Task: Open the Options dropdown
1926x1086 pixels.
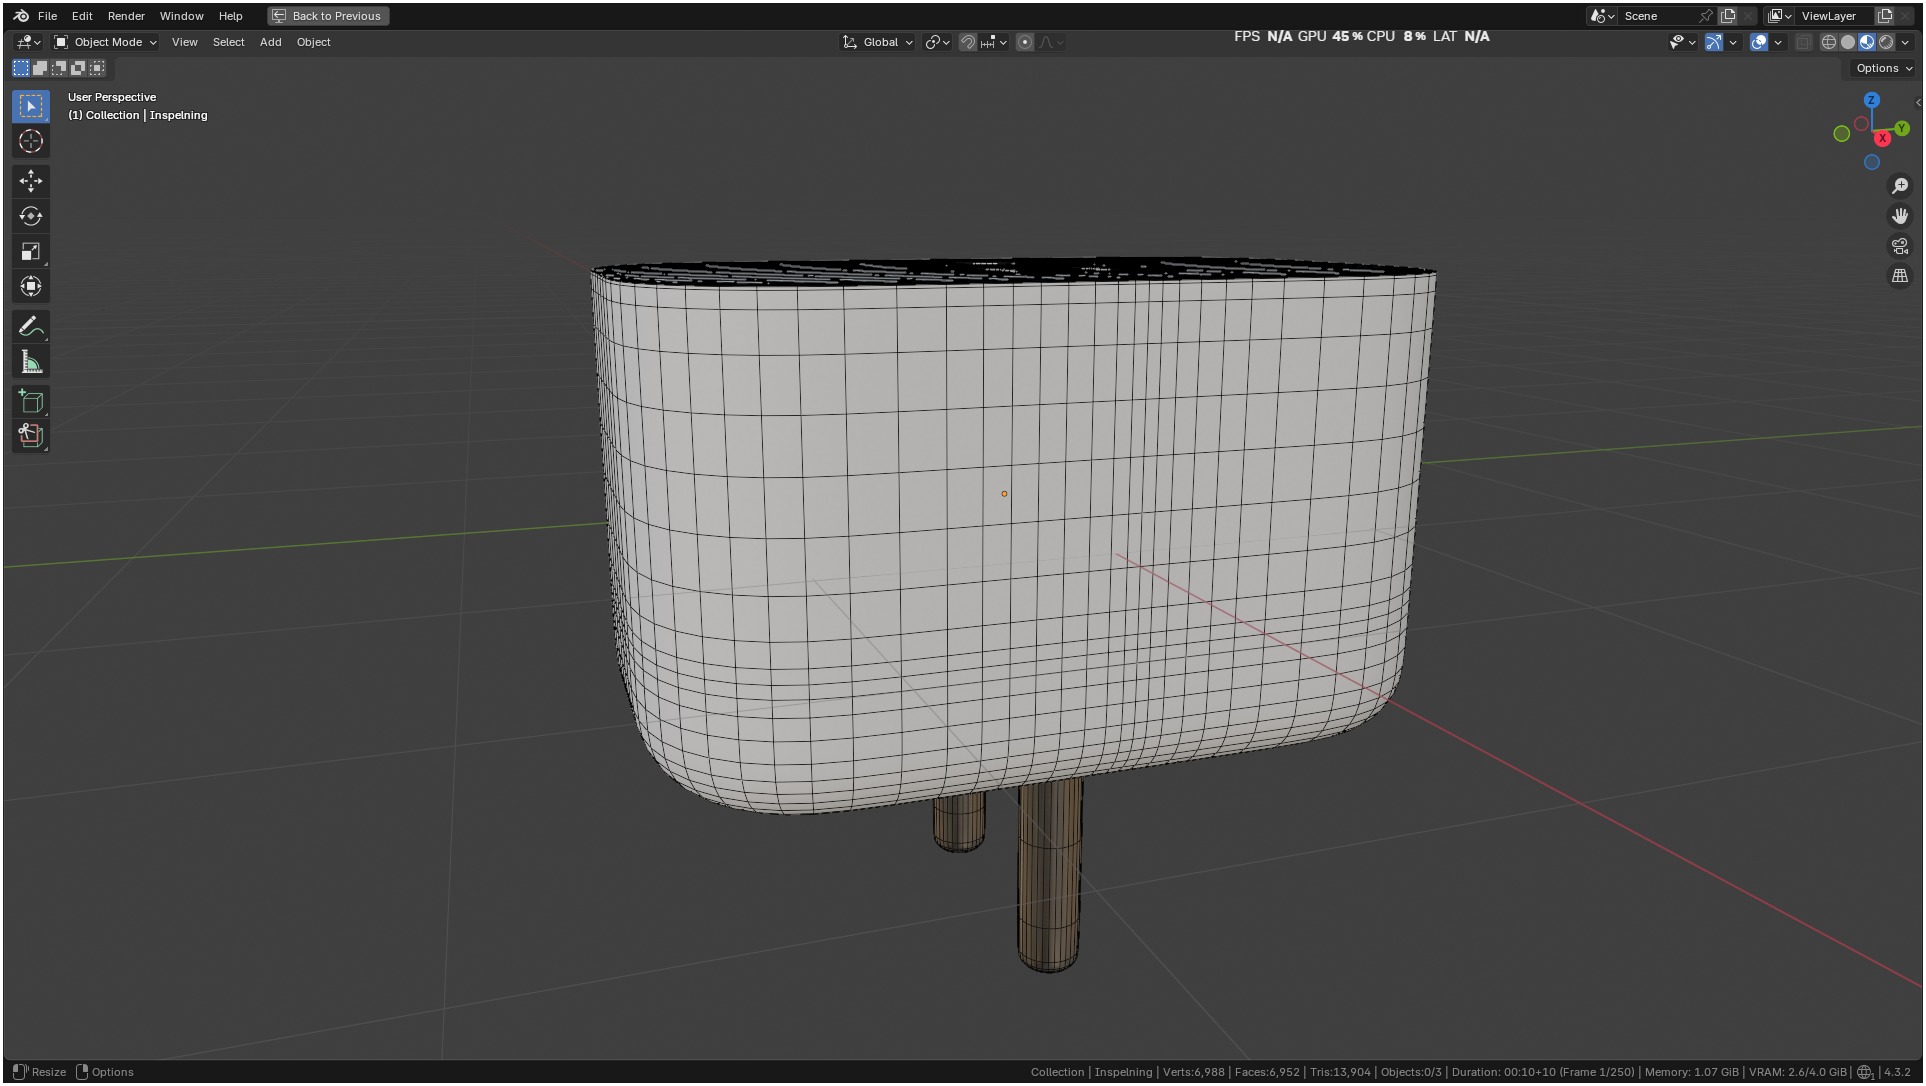Action: pos(1883,68)
